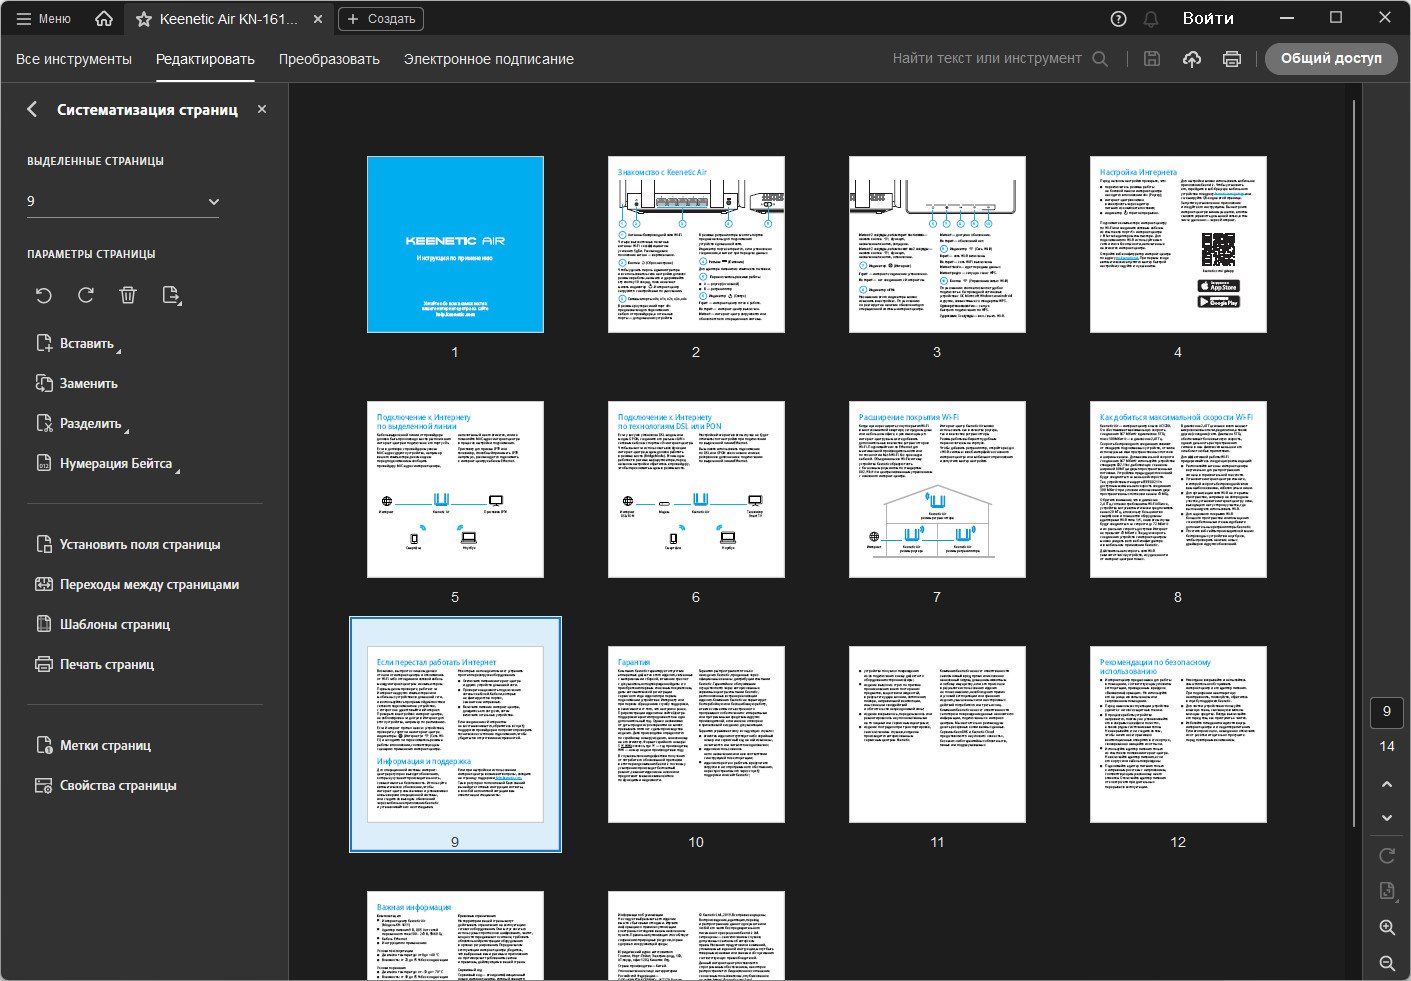
Task: Go back from Систематизация страниц panel
Action: pyautogui.click(x=32, y=109)
